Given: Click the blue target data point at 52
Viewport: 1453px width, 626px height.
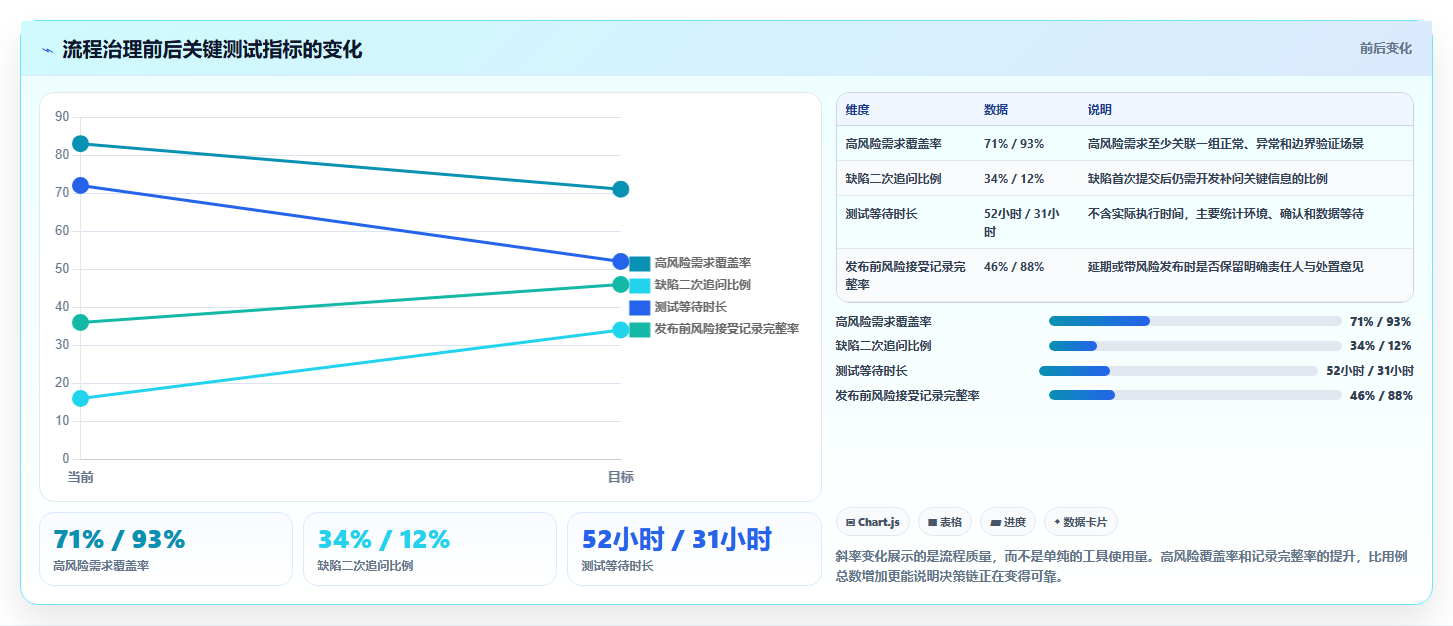Looking at the screenshot, I should tap(620, 262).
